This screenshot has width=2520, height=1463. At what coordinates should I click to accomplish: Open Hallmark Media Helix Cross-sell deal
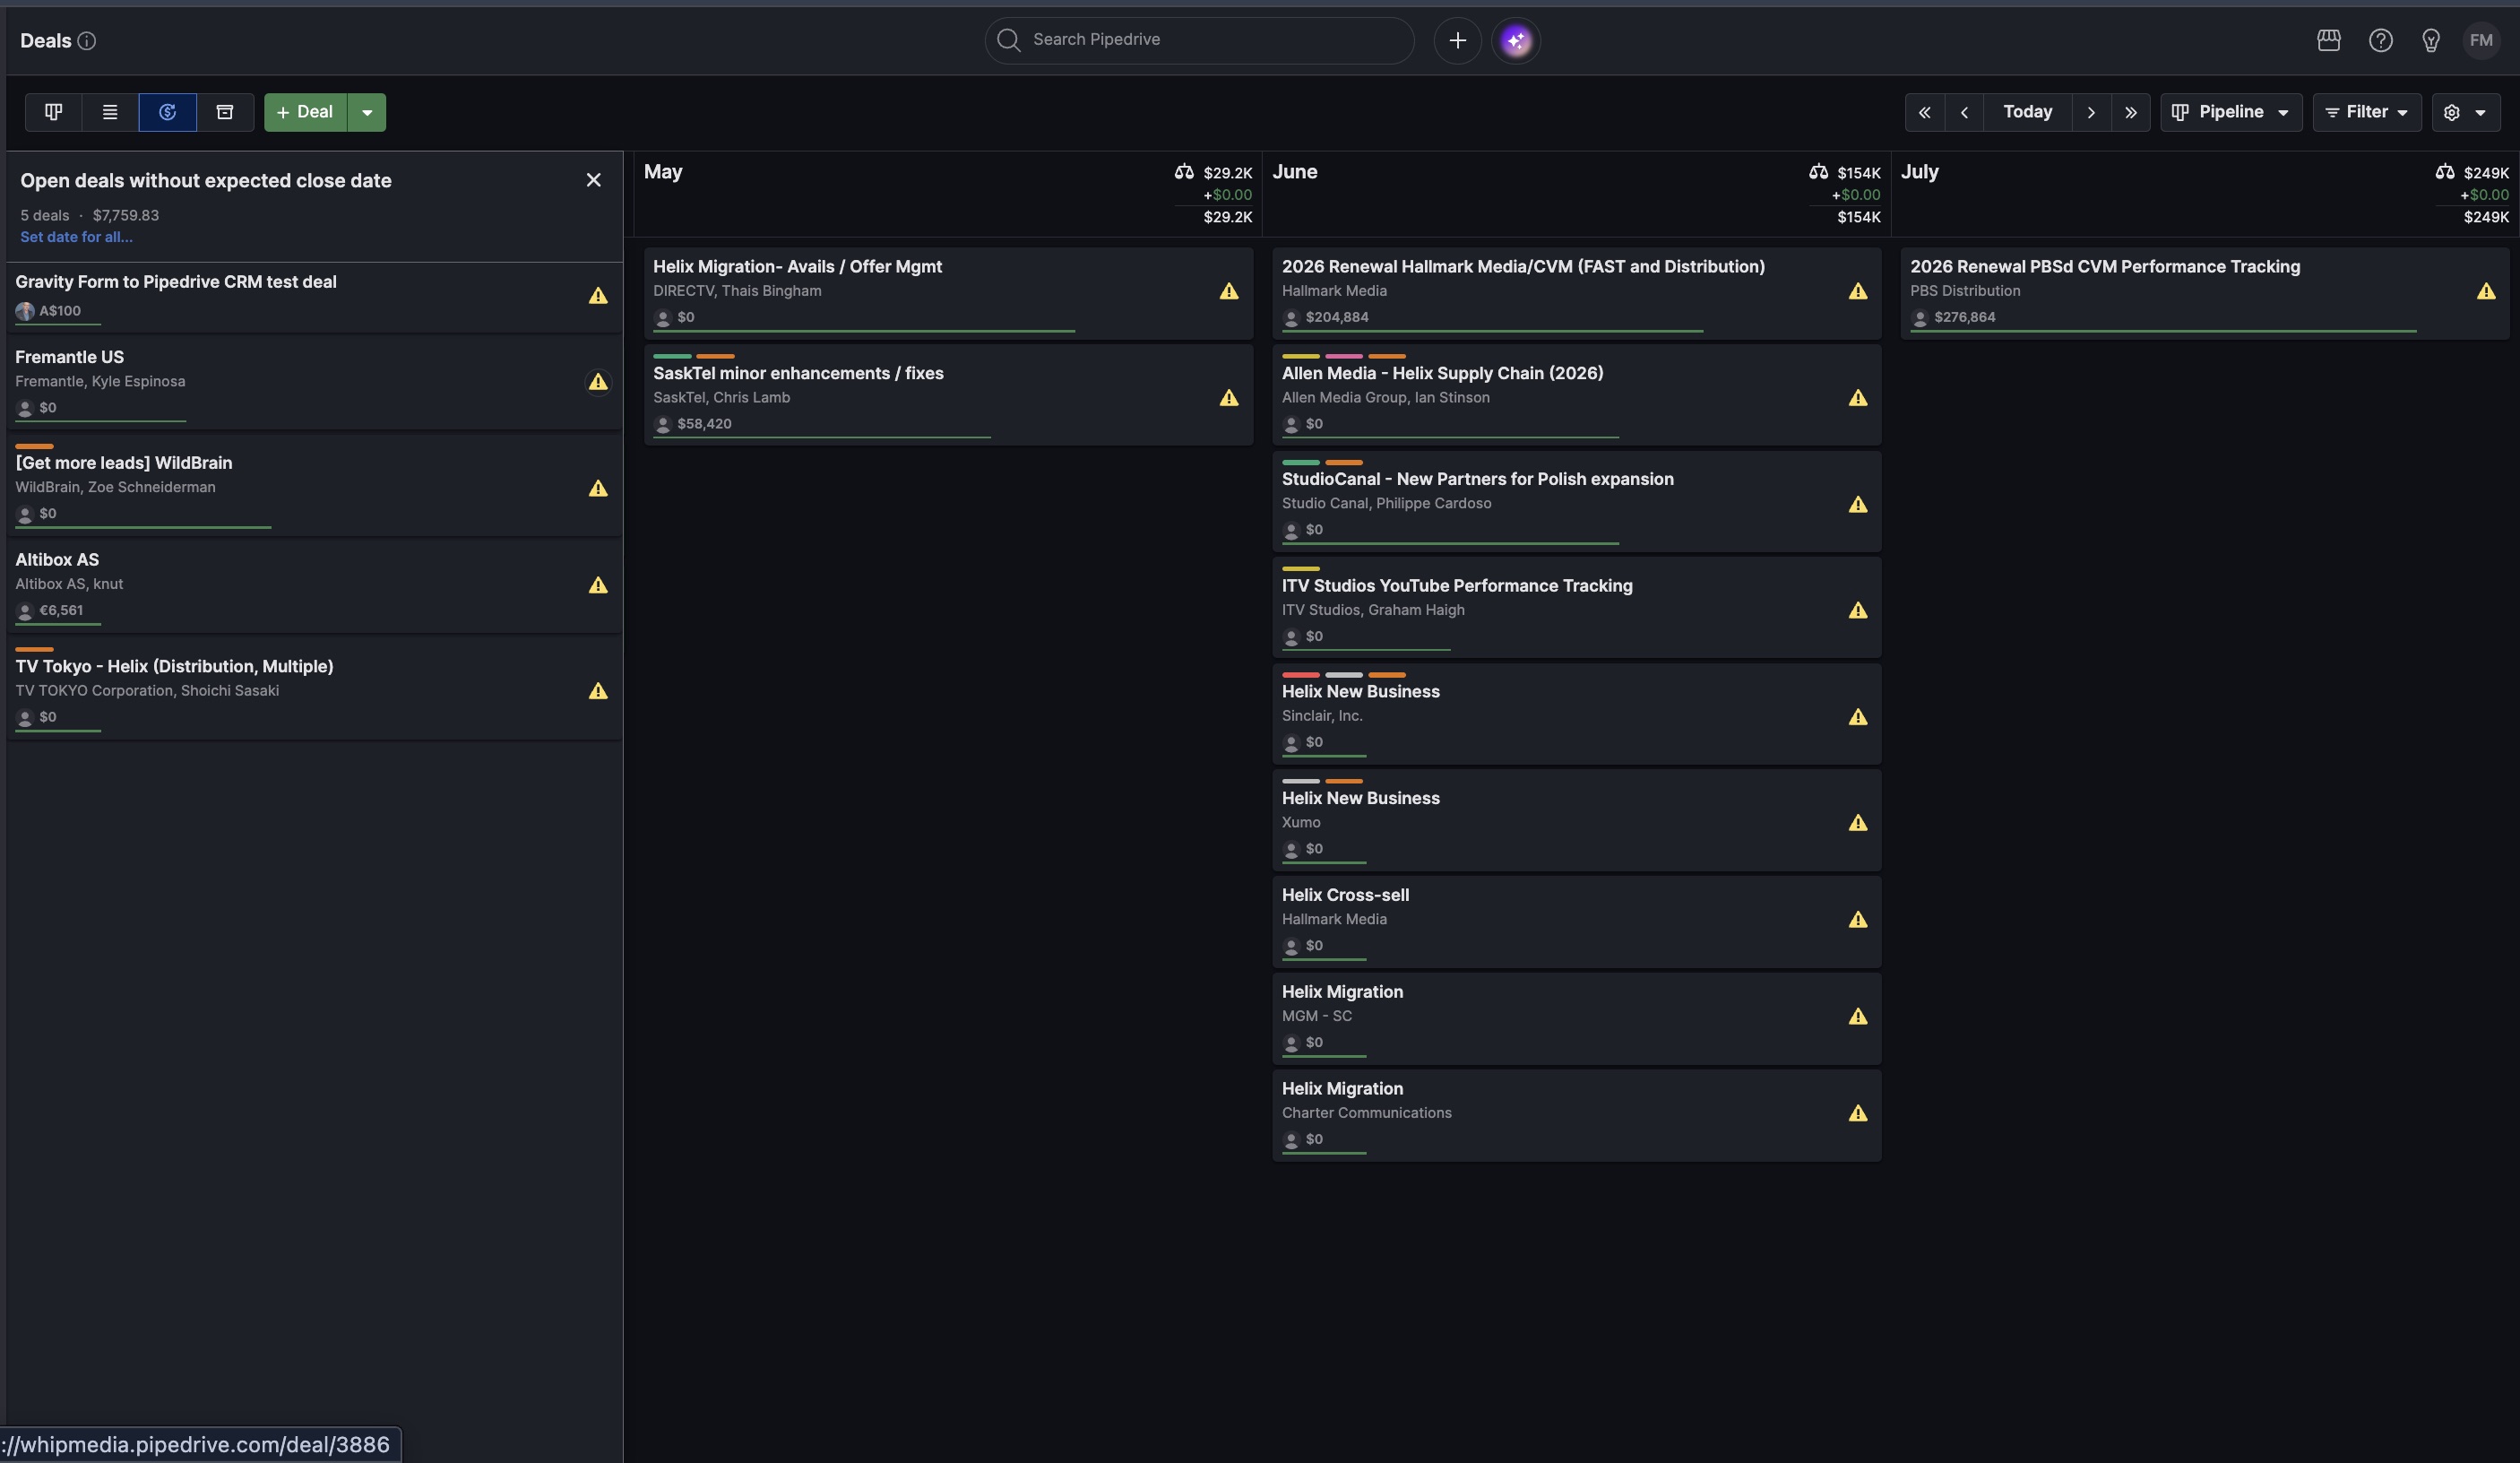[1576, 922]
